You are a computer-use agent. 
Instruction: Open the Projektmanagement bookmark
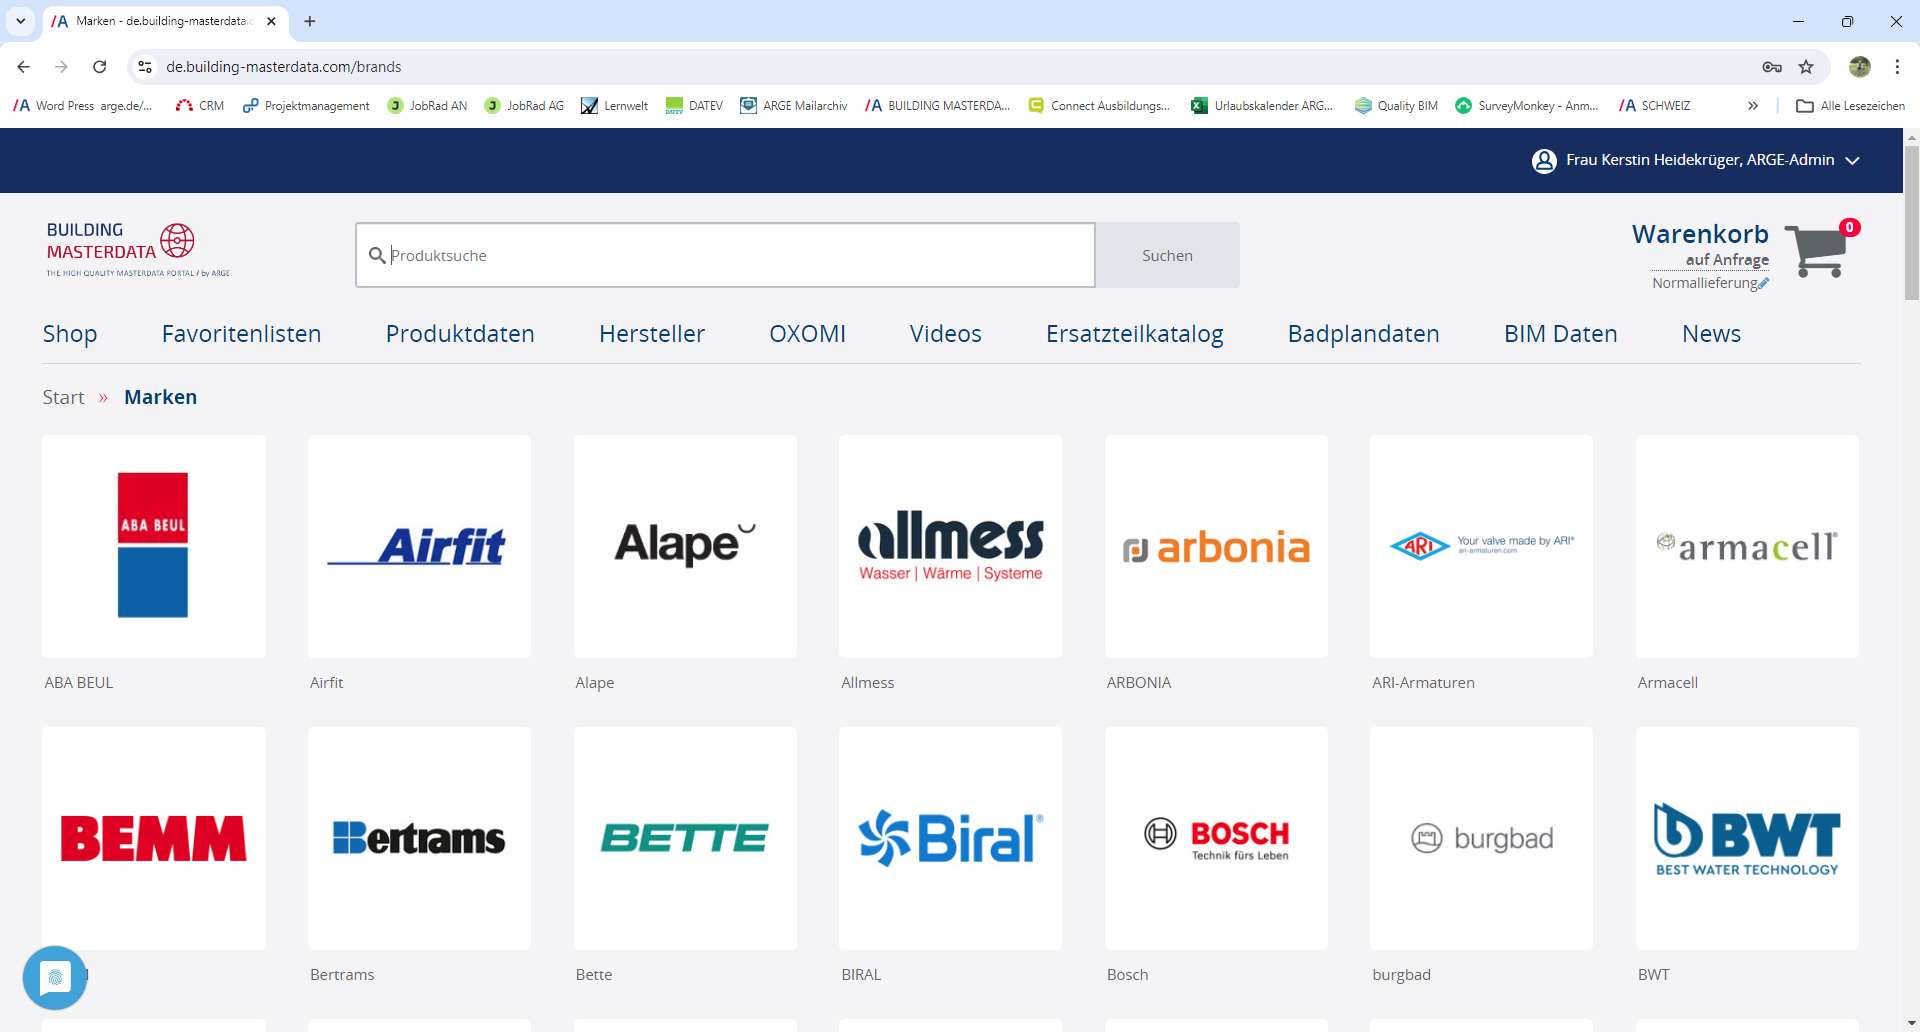coord(306,106)
